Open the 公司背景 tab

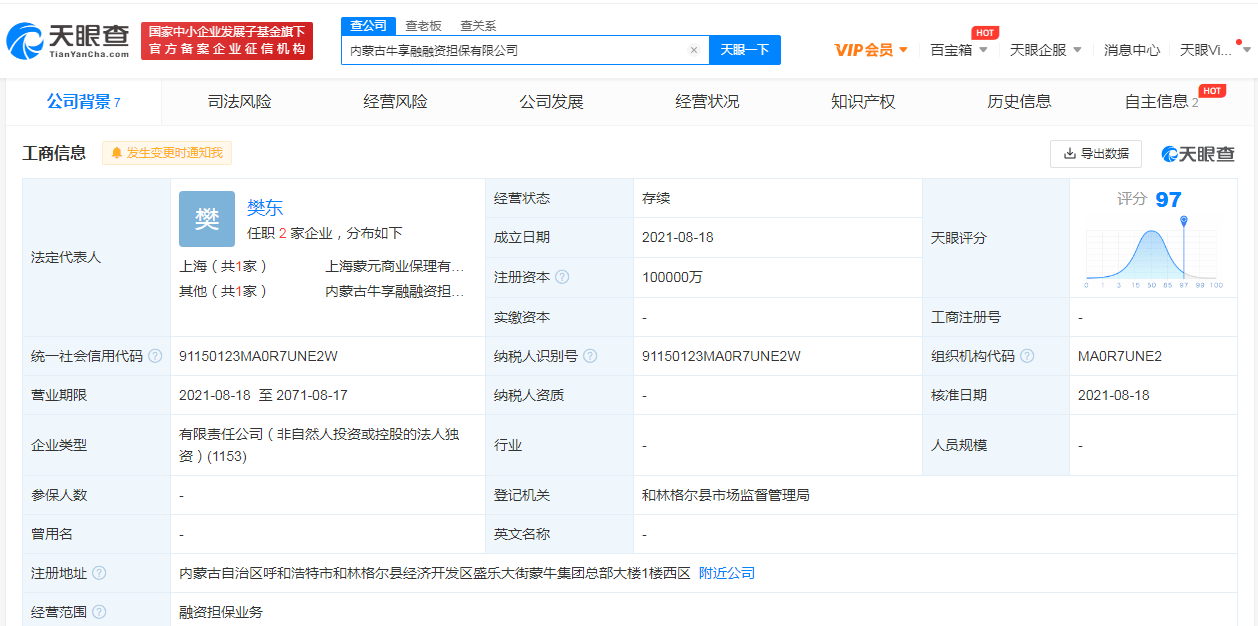(x=84, y=101)
